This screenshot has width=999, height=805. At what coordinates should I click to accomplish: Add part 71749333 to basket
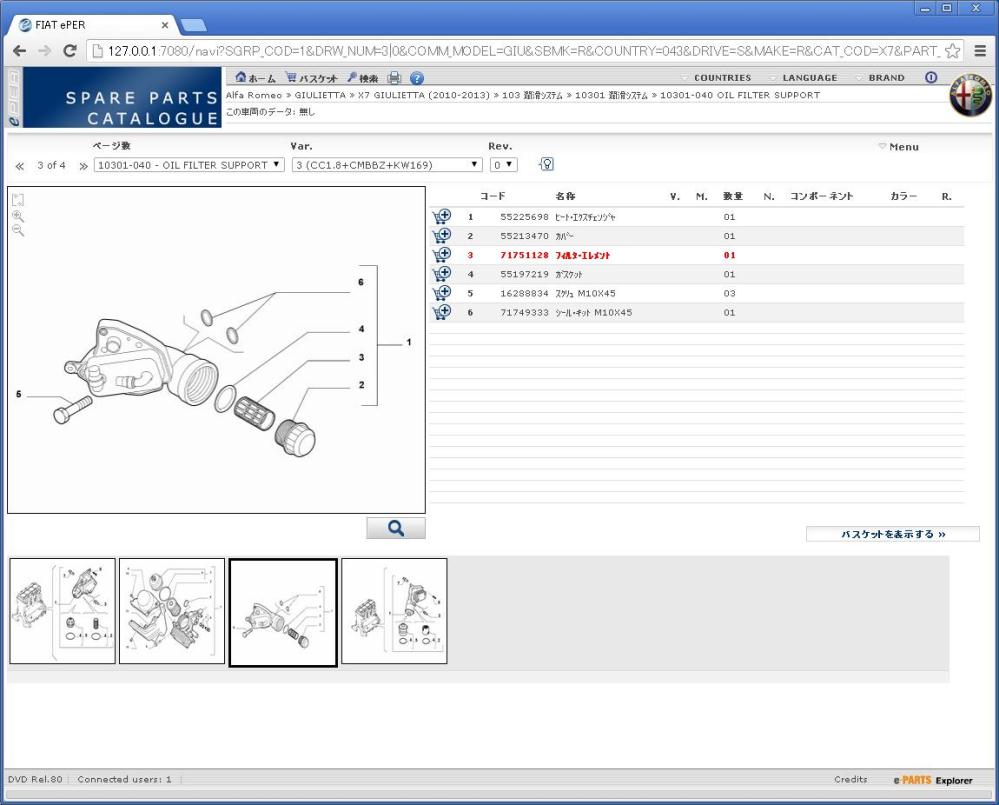[x=442, y=312]
